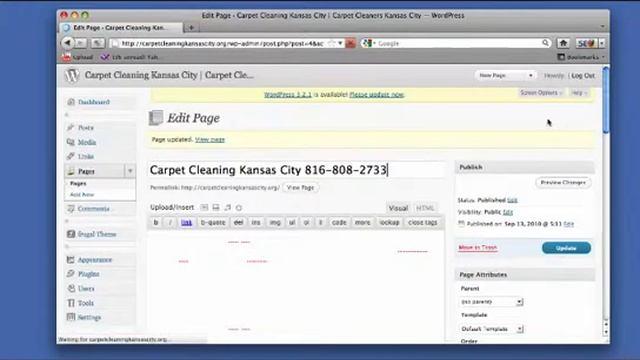This screenshot has height=360, width=640.
Task: Click the Add Audio upload icon
Action: point(228,207)
